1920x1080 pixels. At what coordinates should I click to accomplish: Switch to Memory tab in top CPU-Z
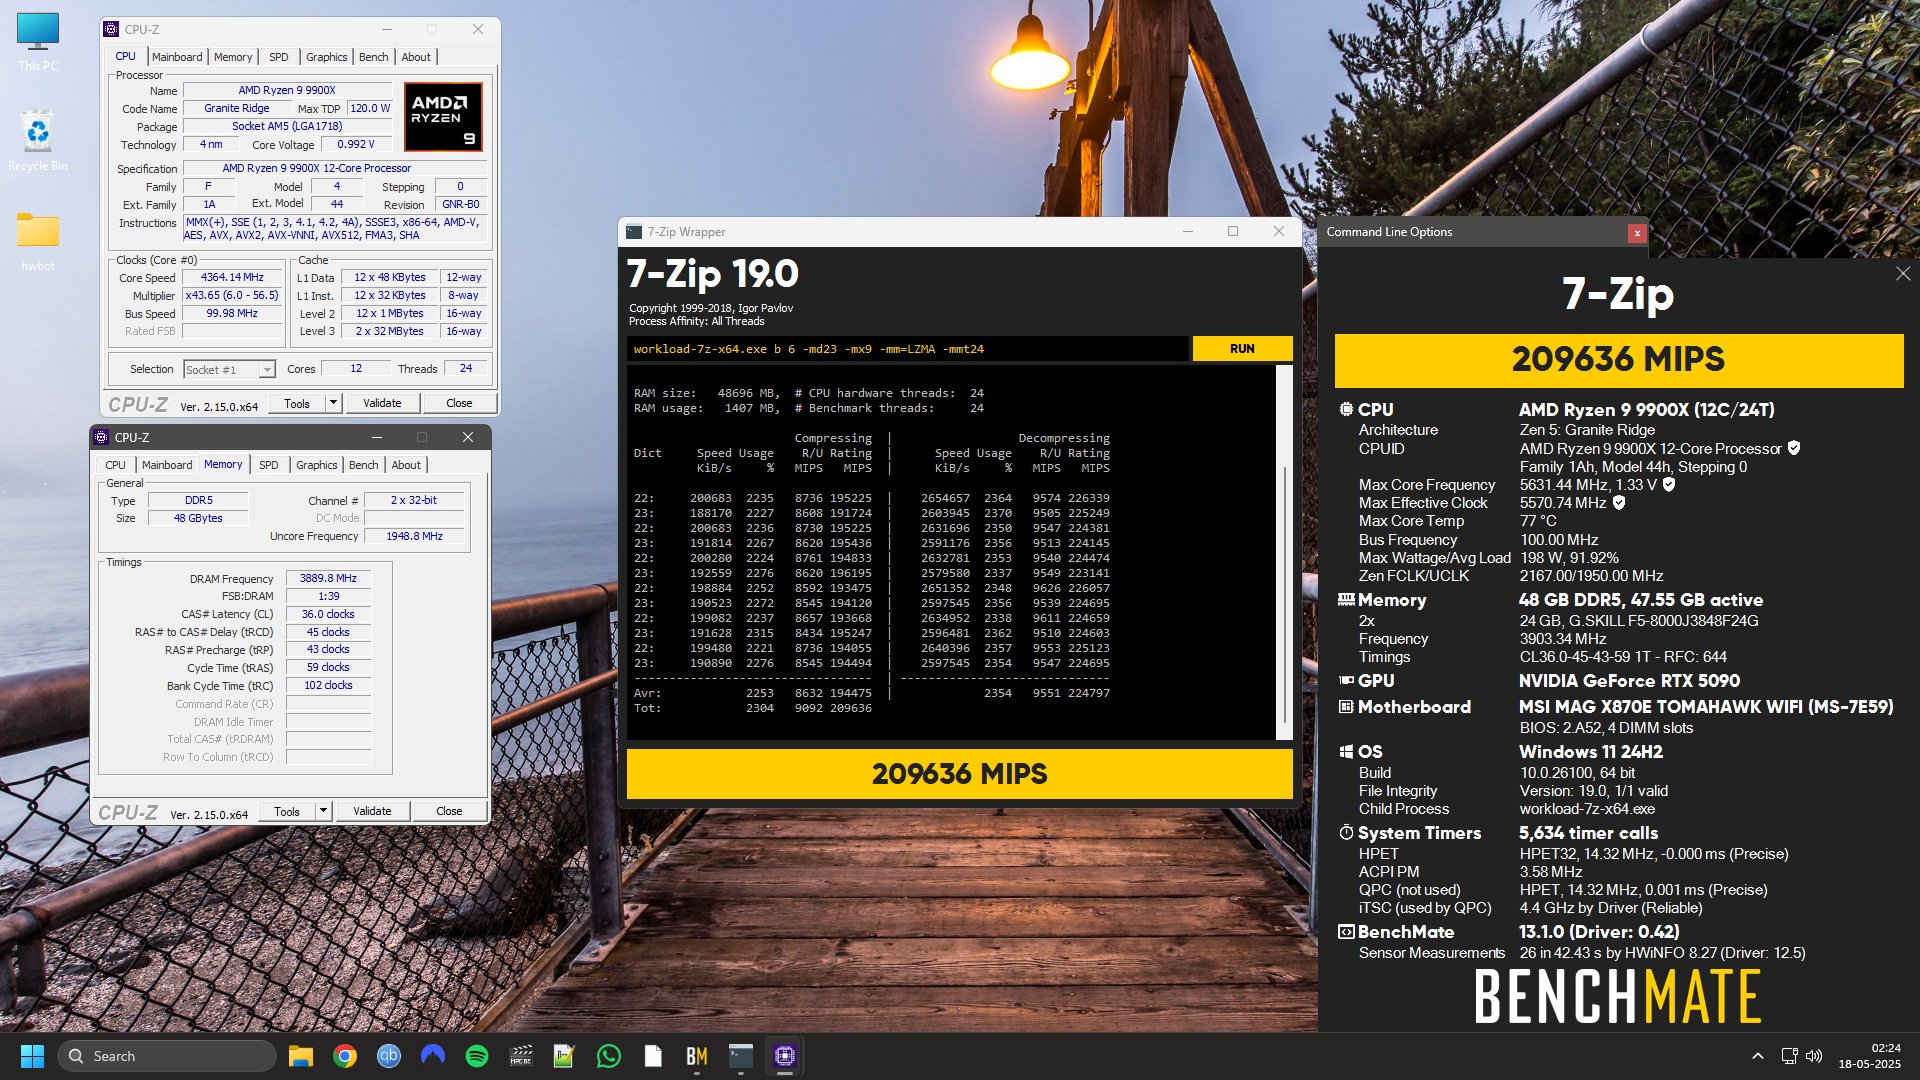(233, 57)
